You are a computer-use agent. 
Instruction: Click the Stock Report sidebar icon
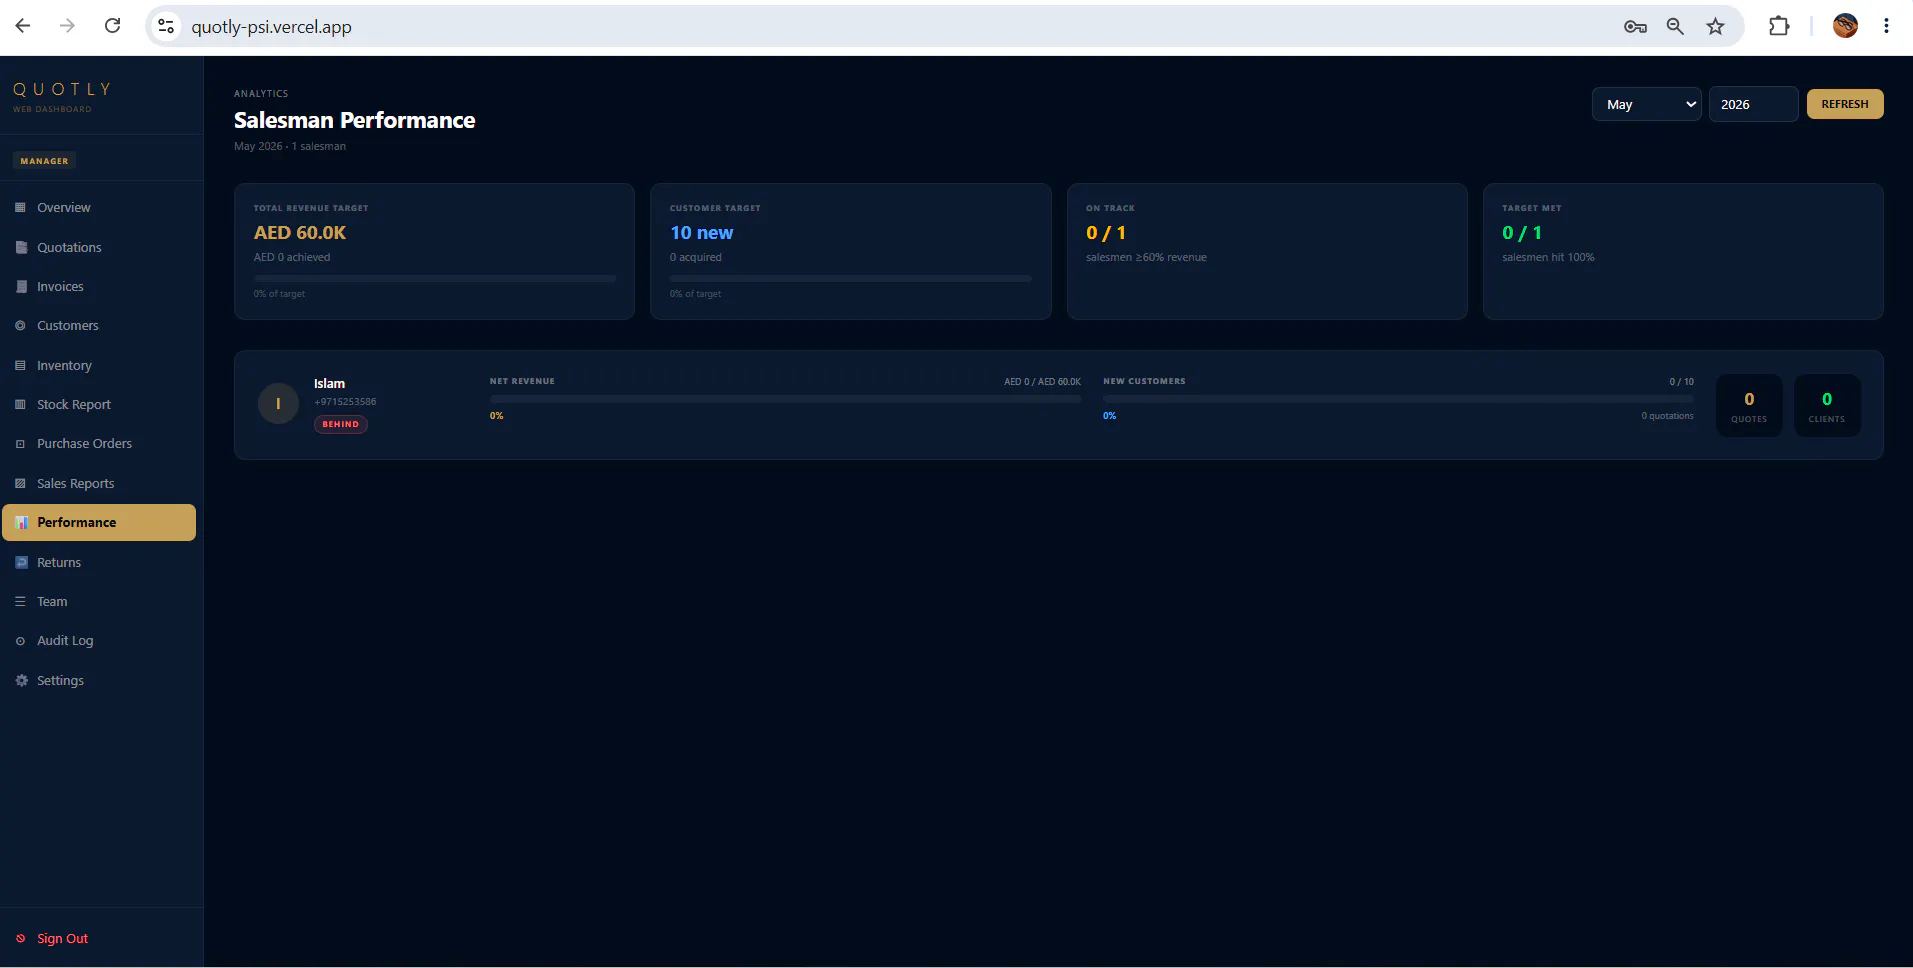coord(20,404)
